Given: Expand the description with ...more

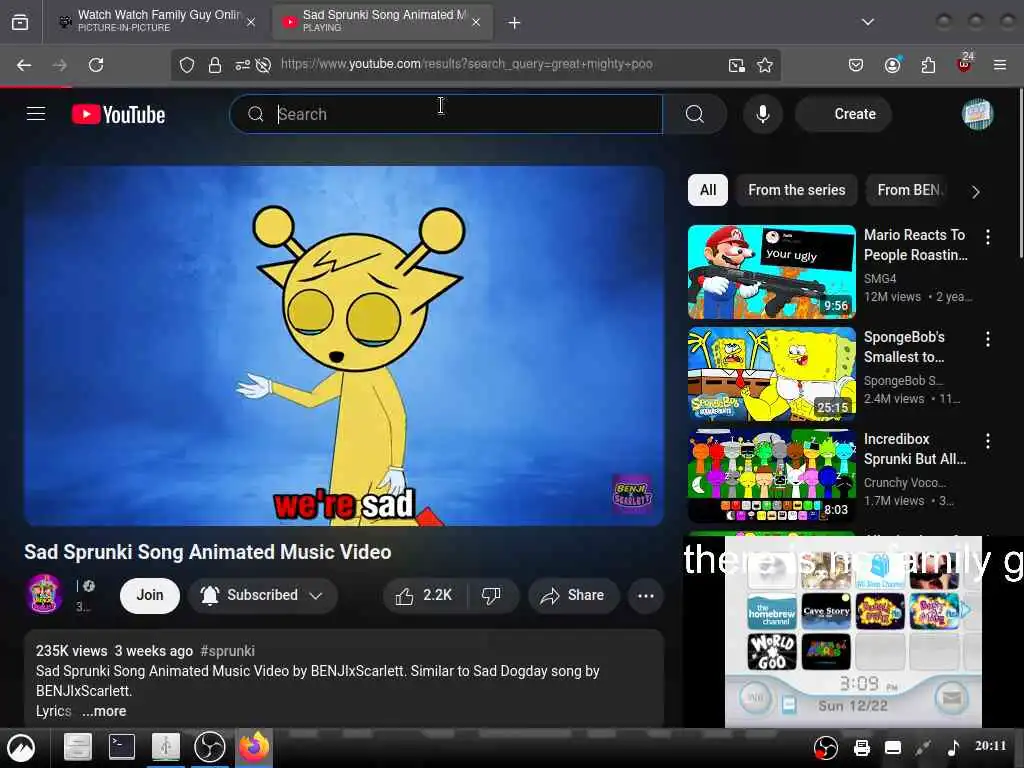Looking at the screenshot, I should [x=104, y=711].
